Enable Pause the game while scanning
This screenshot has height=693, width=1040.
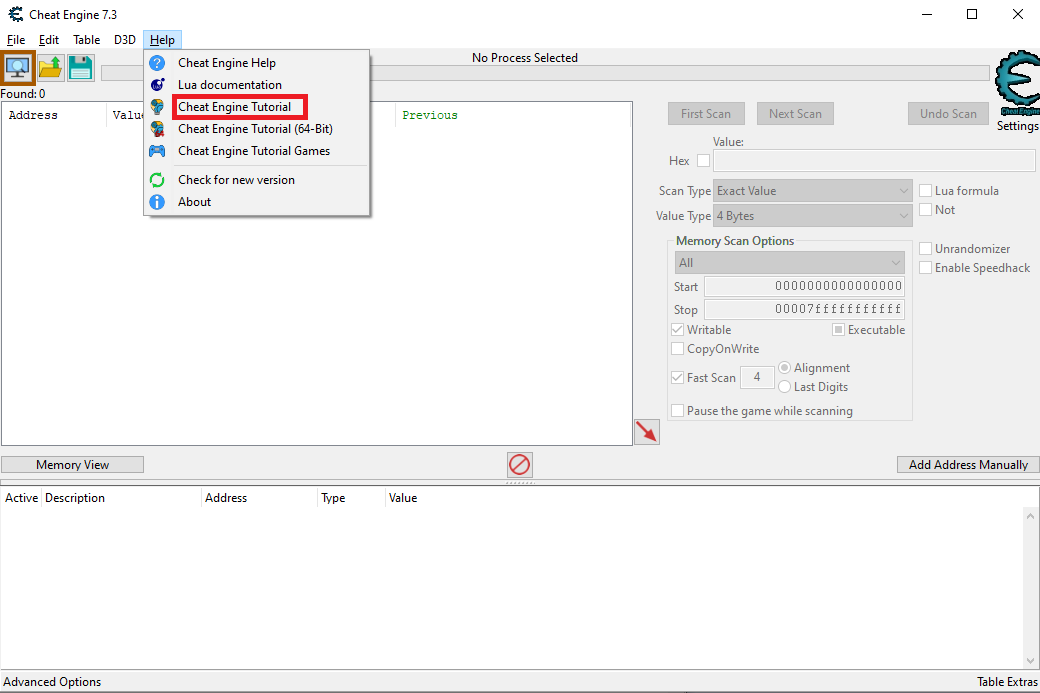[677, 411]
